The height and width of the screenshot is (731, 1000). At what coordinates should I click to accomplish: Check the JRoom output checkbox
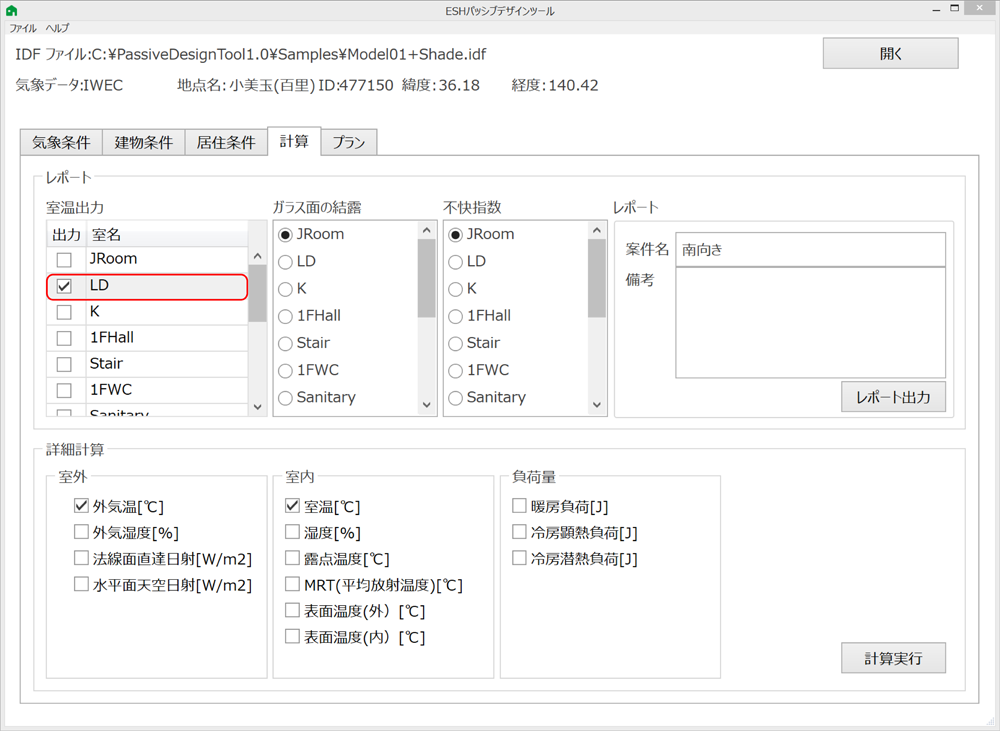click(64, 260)
